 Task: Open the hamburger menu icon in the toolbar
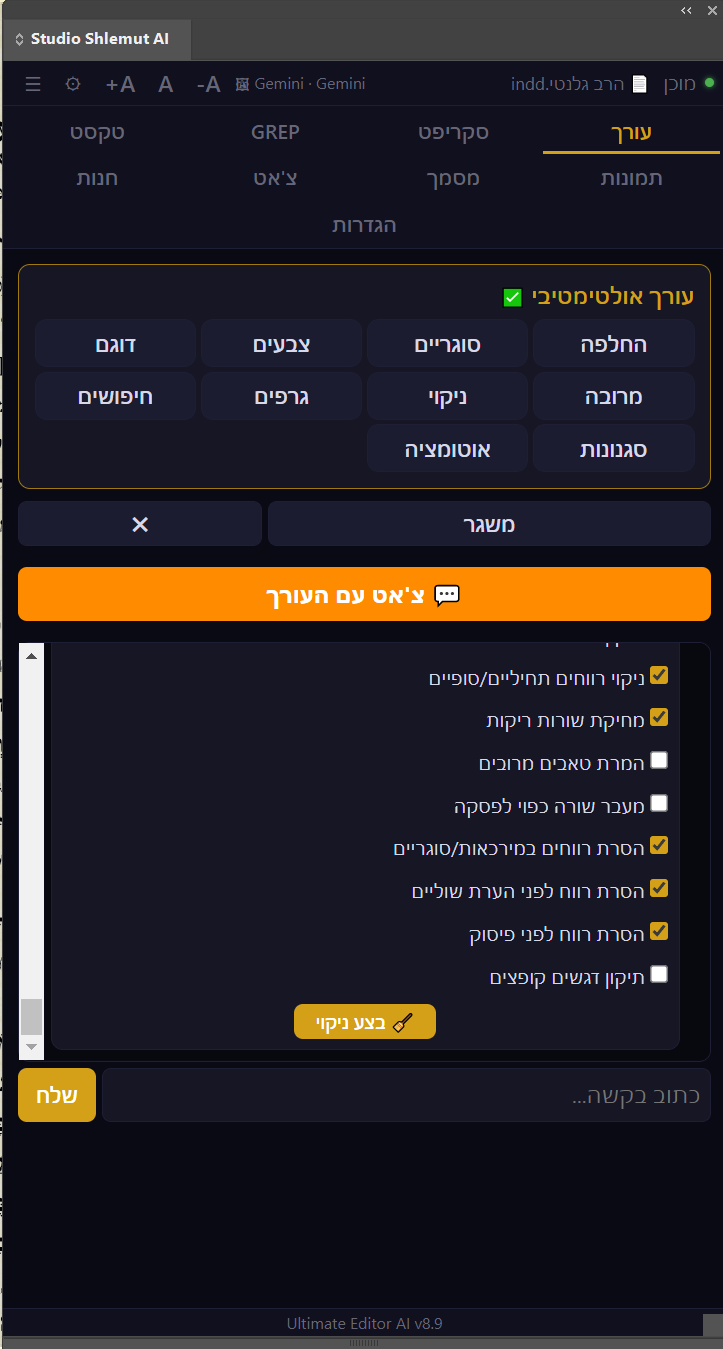point(33,84)
